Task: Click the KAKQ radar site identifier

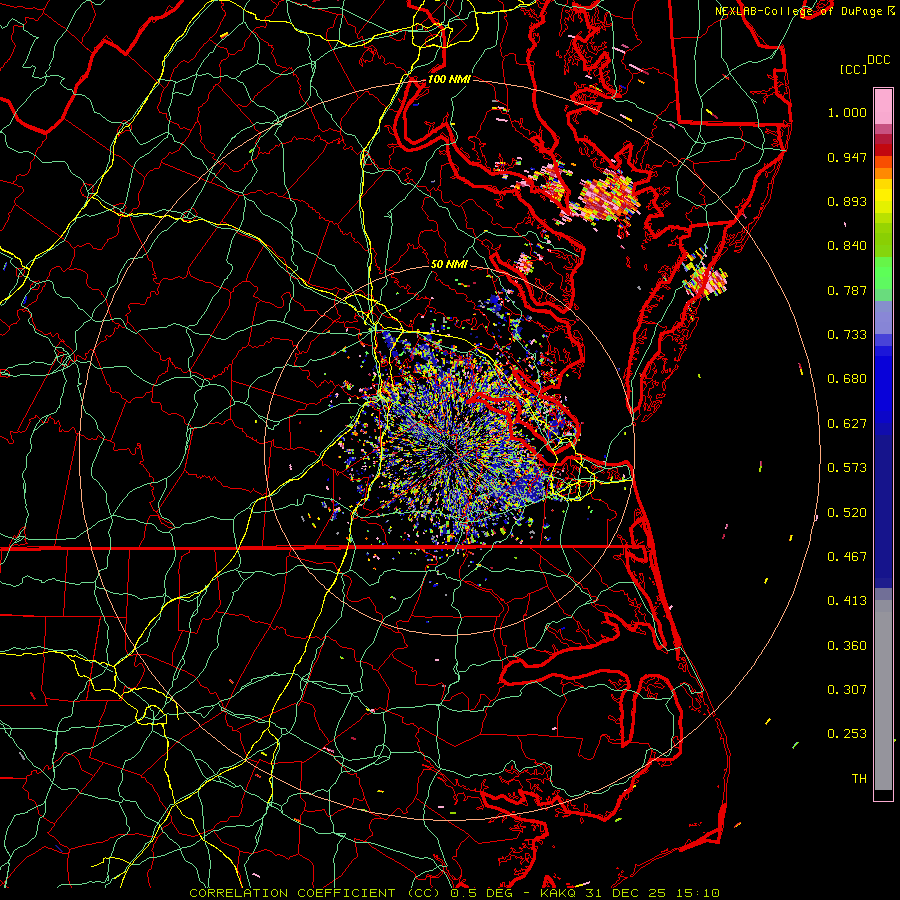Action: tap(560, 893)
